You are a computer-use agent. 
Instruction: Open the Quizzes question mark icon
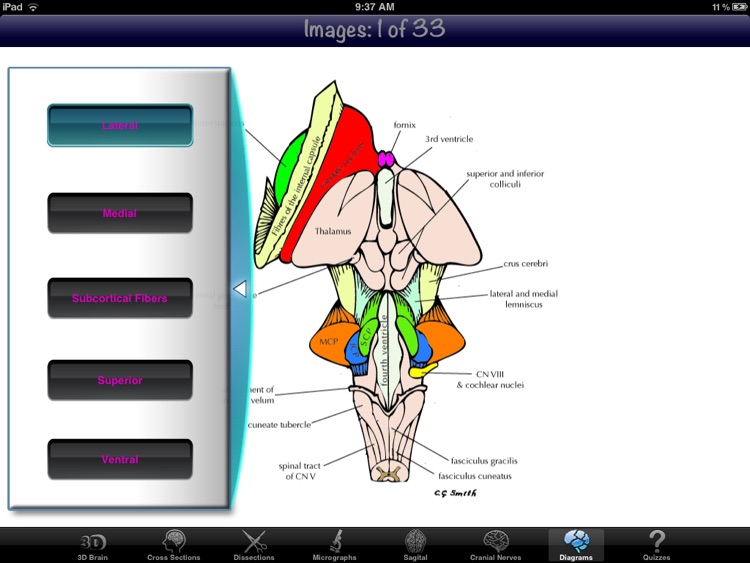pos(657,541)
